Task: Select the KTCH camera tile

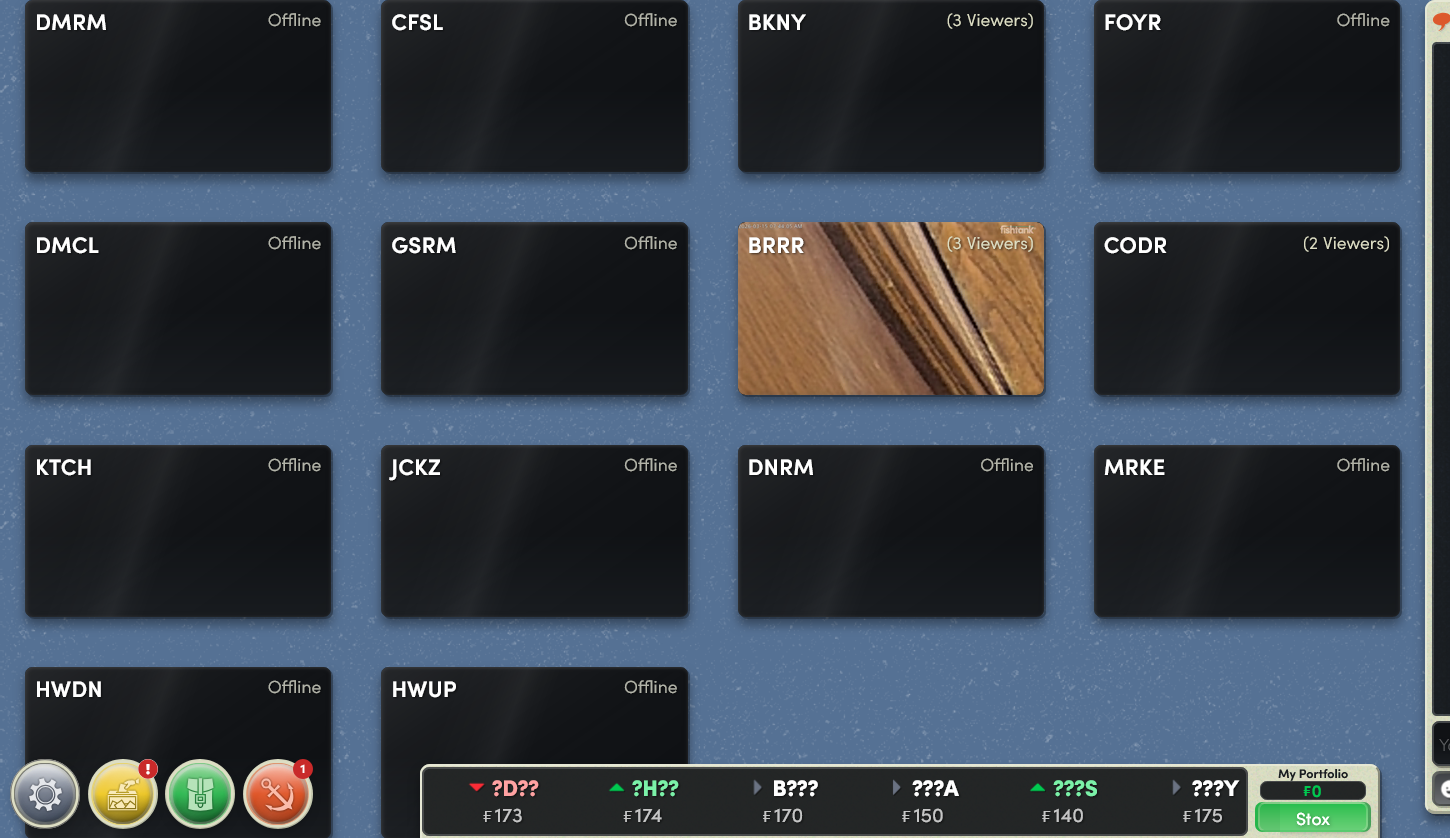Action: point(178,531)
